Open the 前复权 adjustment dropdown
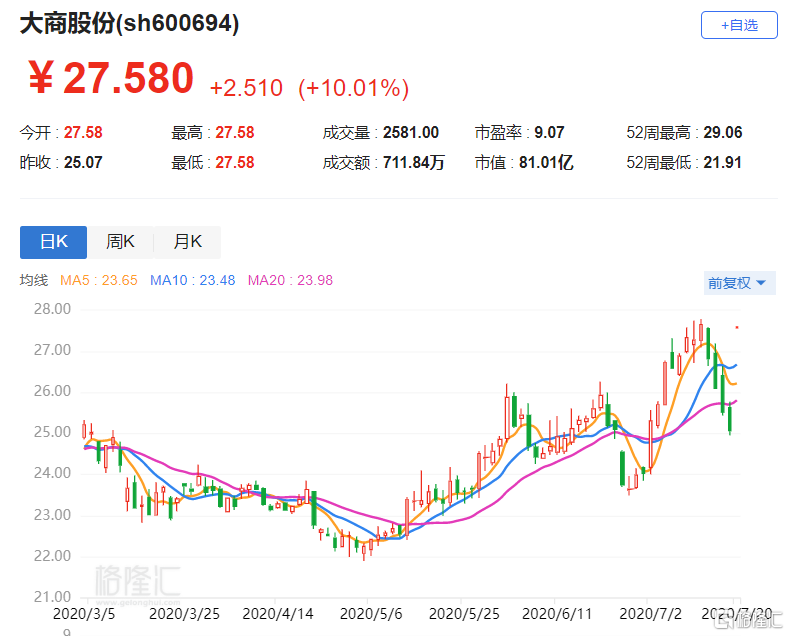Image resolution: width=789 pixels, height=636 pixels. point(739,283)
